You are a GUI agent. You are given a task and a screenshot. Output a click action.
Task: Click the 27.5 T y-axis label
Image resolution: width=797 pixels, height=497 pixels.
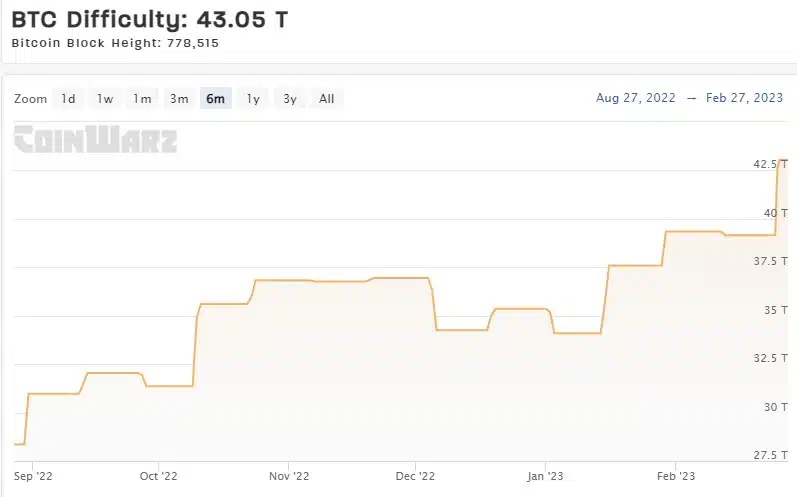point(770,455)
